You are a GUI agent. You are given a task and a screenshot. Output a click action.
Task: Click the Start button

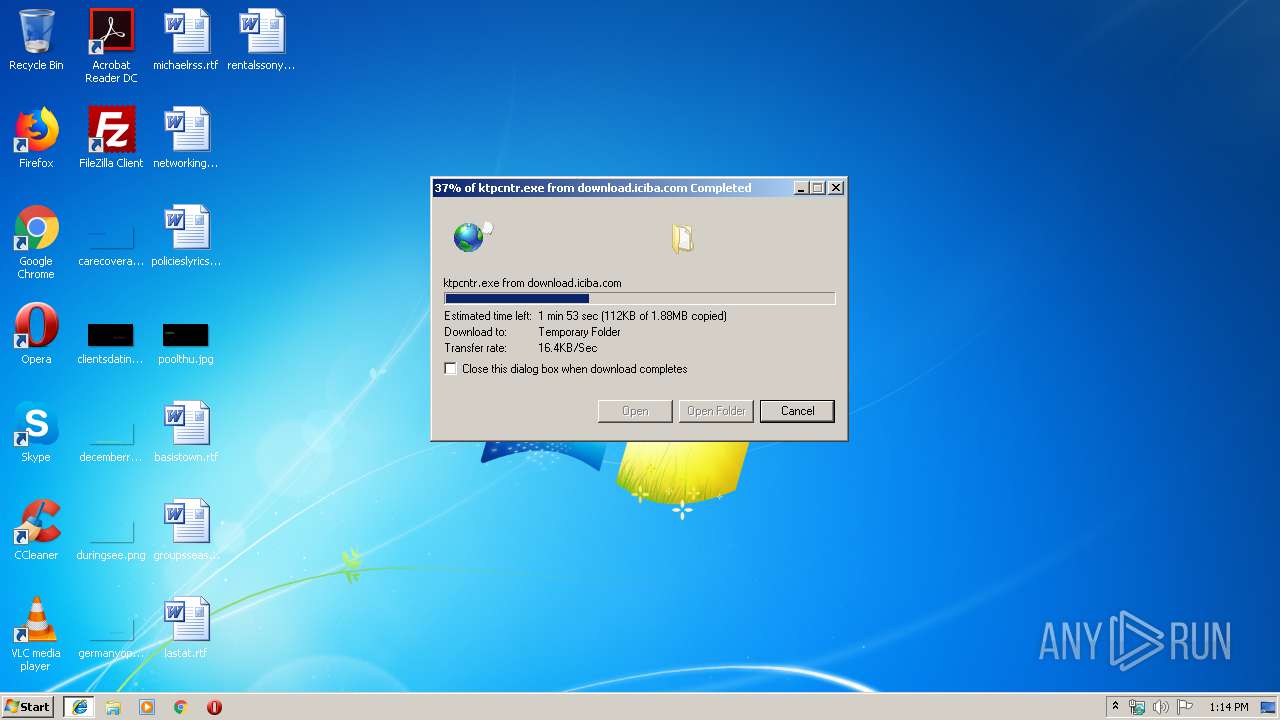(x=28, y=707)
